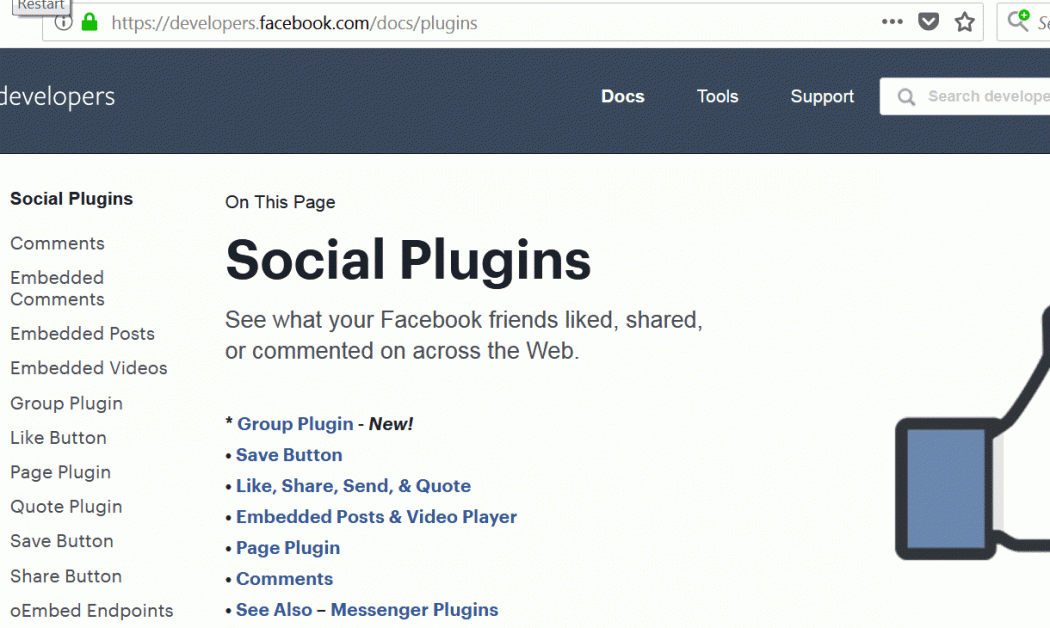Open the Tools menu

point(717,97)
